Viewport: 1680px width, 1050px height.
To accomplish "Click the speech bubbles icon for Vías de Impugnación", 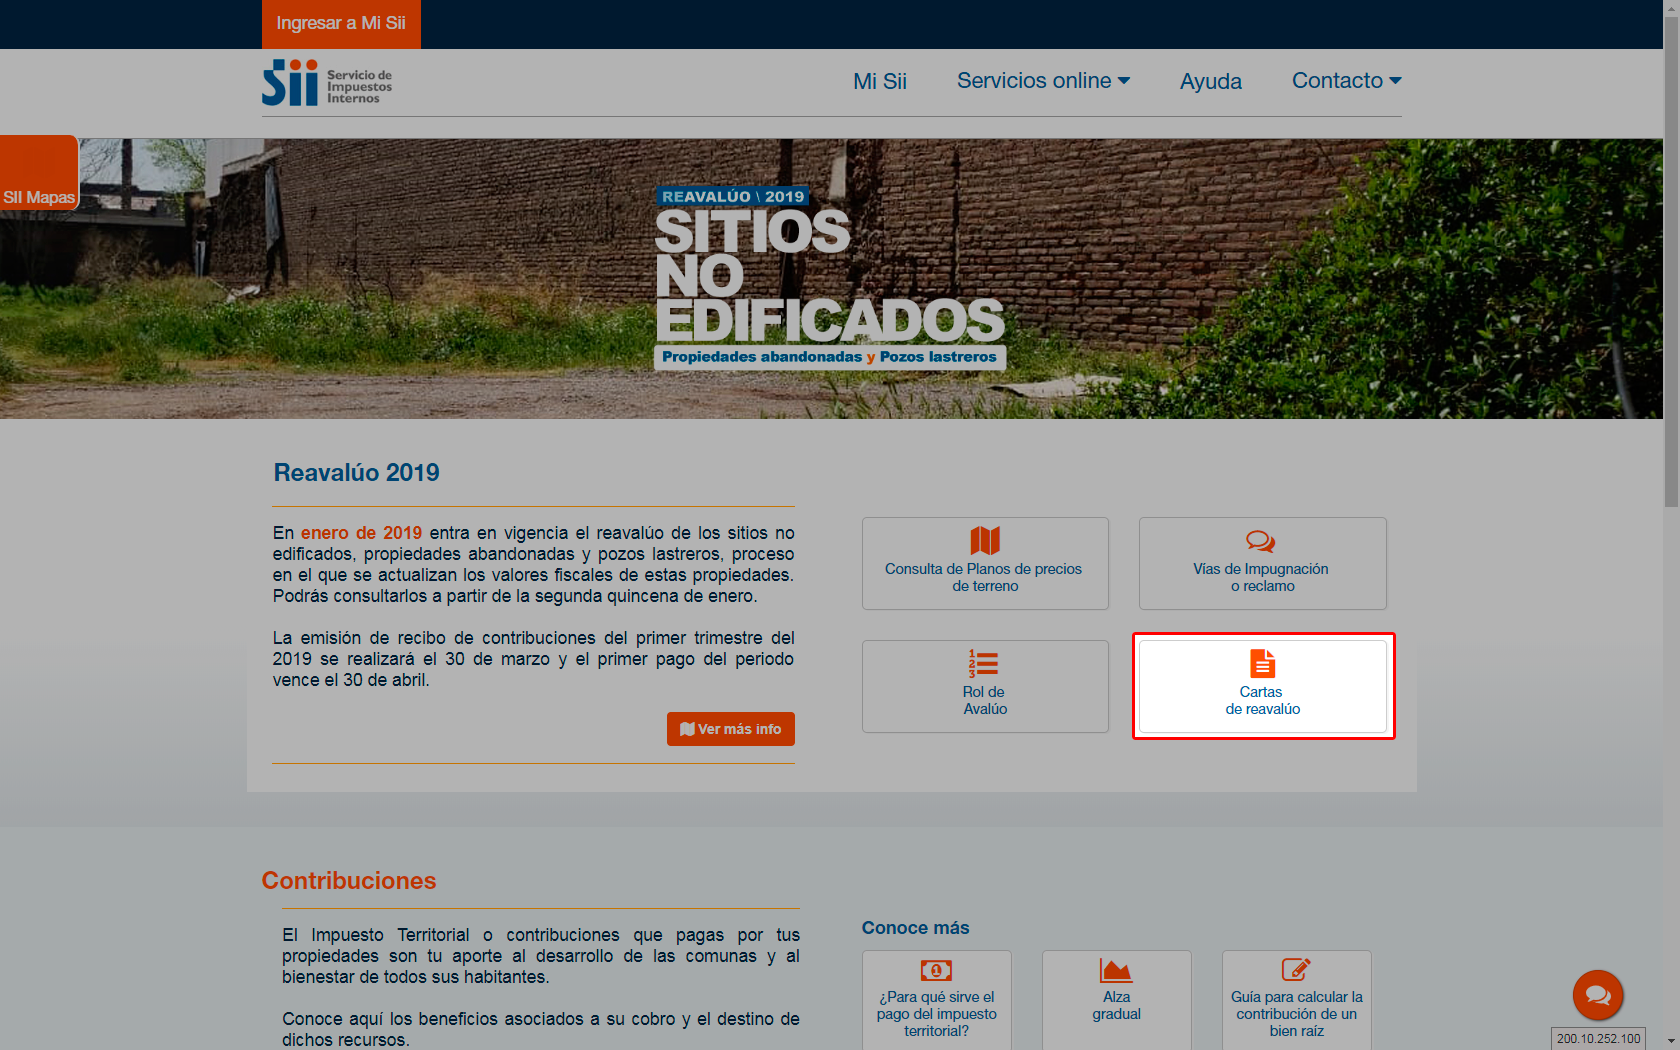I will tap(1261, 541).
